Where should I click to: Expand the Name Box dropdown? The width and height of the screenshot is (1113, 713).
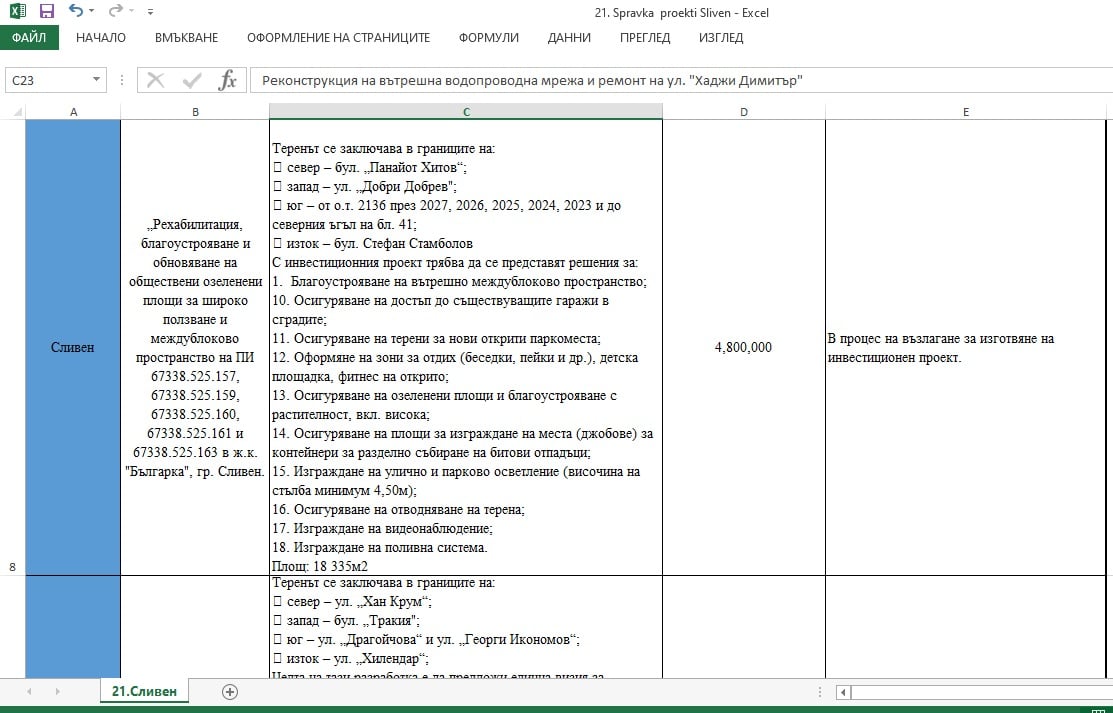(97, 81)
